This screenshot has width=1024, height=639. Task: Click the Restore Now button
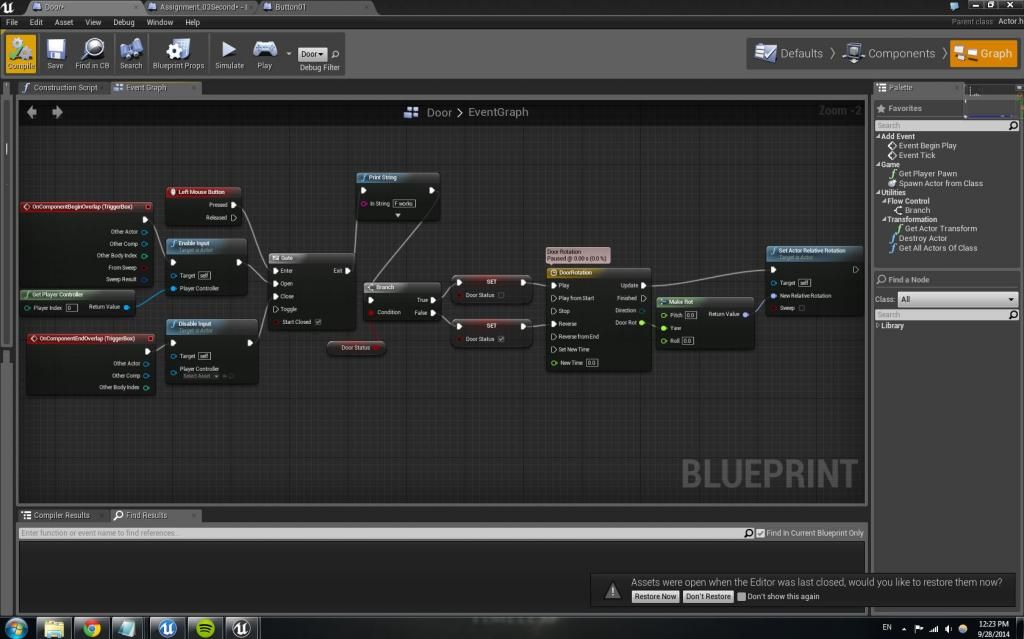coord(655,596)
